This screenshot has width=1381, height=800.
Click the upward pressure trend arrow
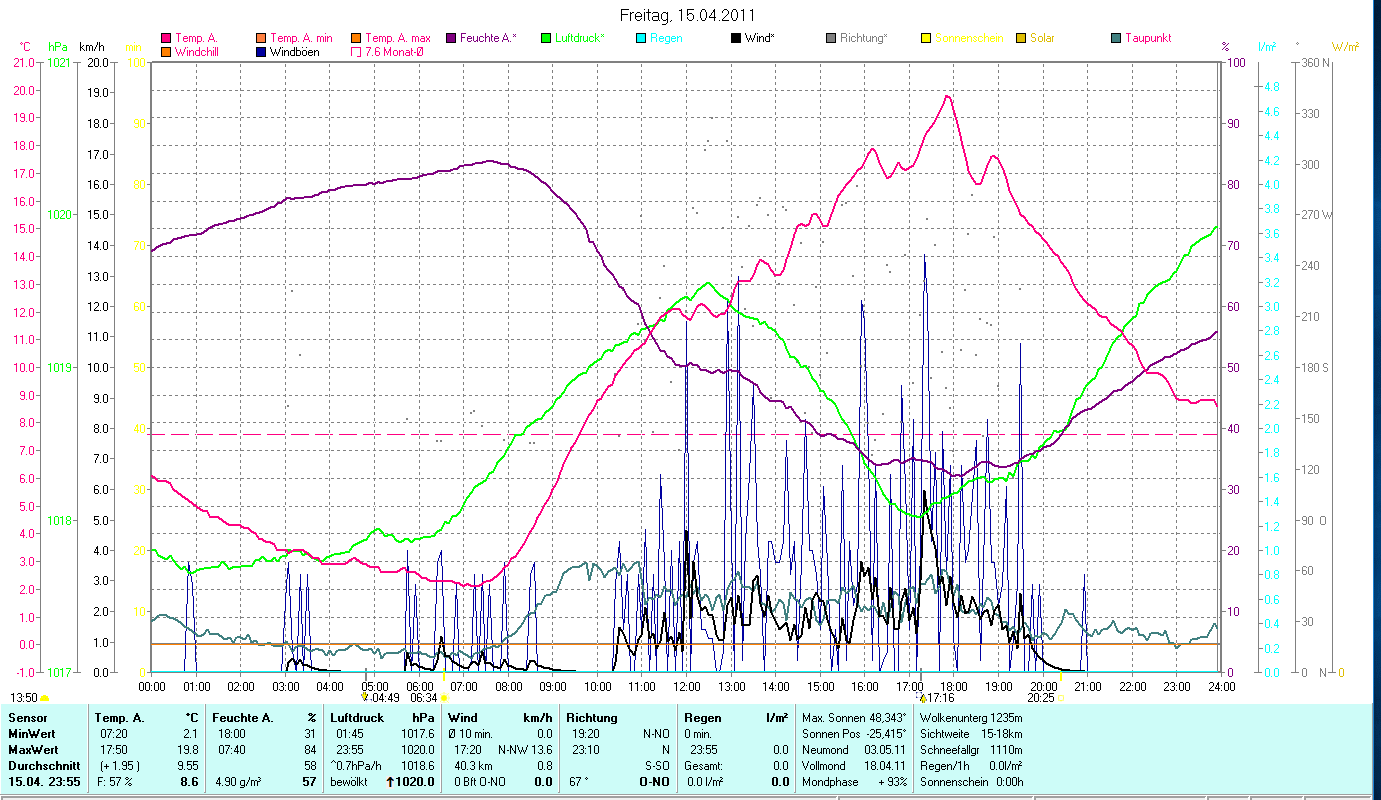click(390, 782)
